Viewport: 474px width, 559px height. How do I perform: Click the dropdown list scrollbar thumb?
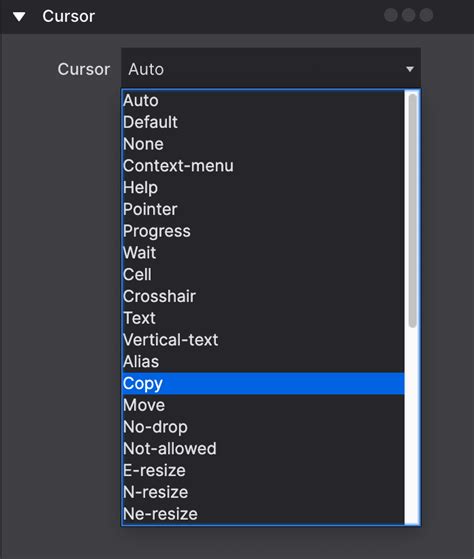point(413,210)
